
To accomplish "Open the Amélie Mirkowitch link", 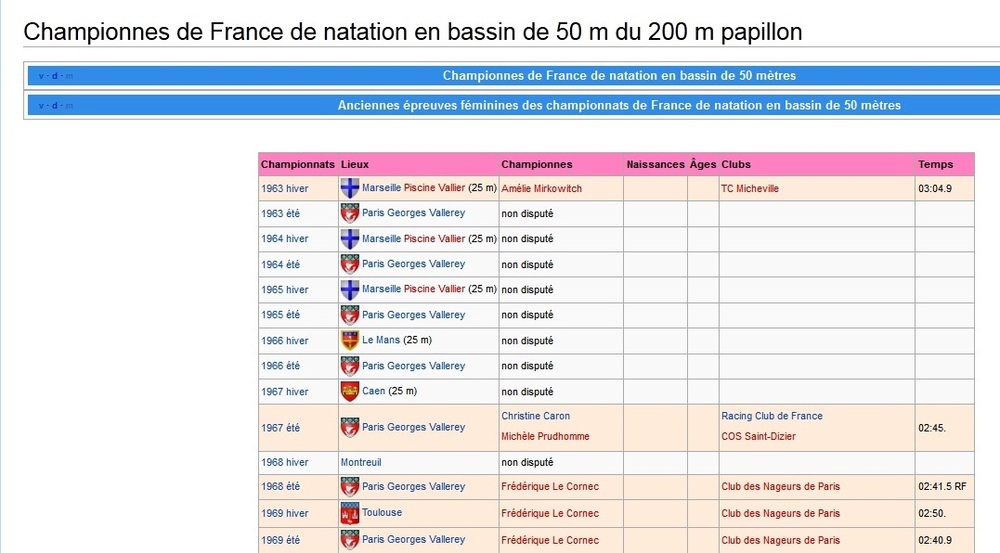I will 541,188.
